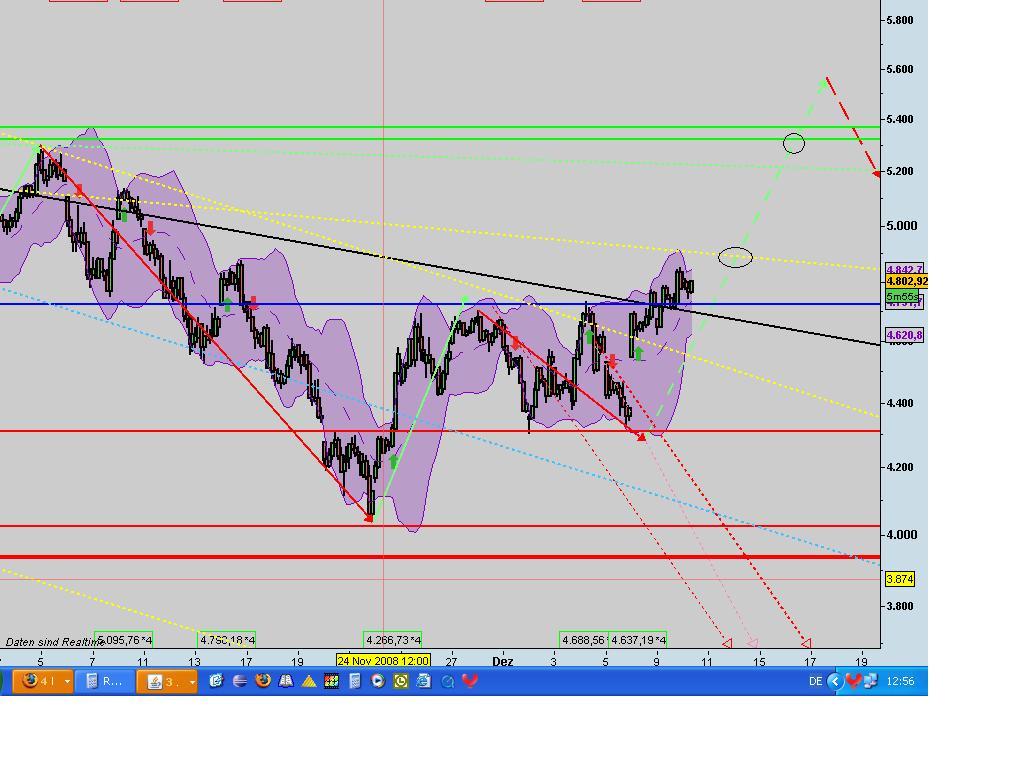The image size is (1024, 768).
Task: Click the pivot label 4.760,18*4
Action: (227, 639)
